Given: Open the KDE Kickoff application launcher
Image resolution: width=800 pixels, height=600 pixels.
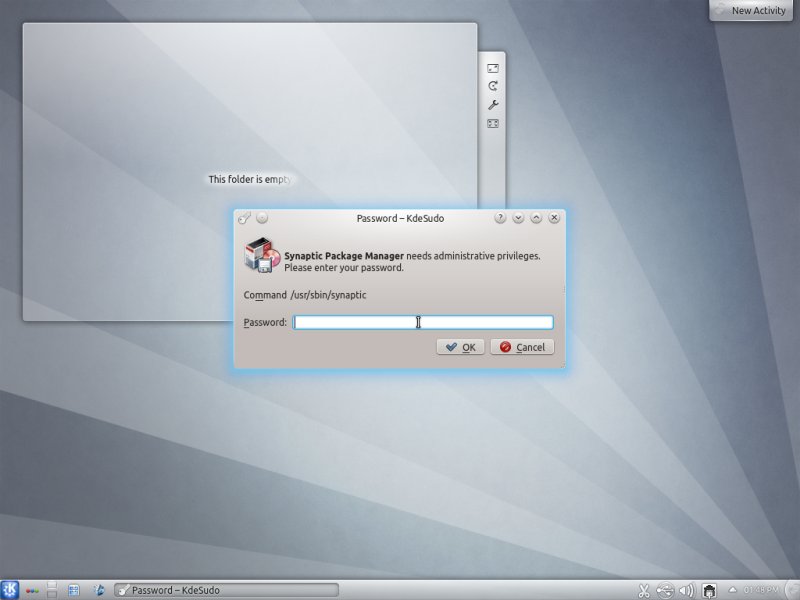Looking at the screenshot, I should pos(10,590).
